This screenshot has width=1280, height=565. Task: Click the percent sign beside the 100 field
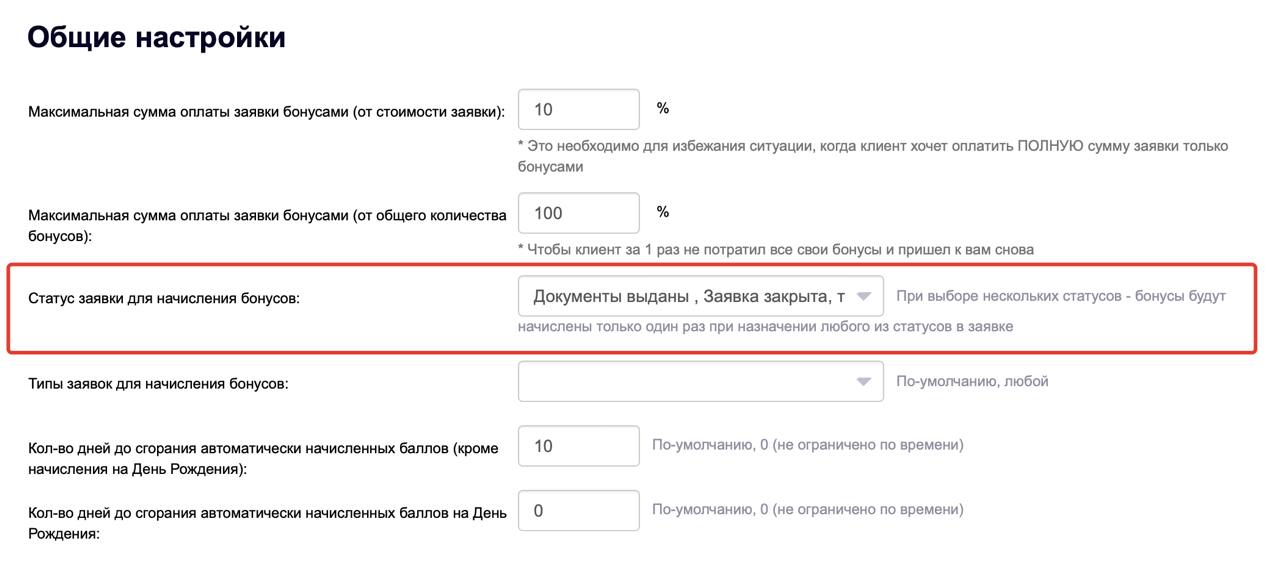coord(663,212)
